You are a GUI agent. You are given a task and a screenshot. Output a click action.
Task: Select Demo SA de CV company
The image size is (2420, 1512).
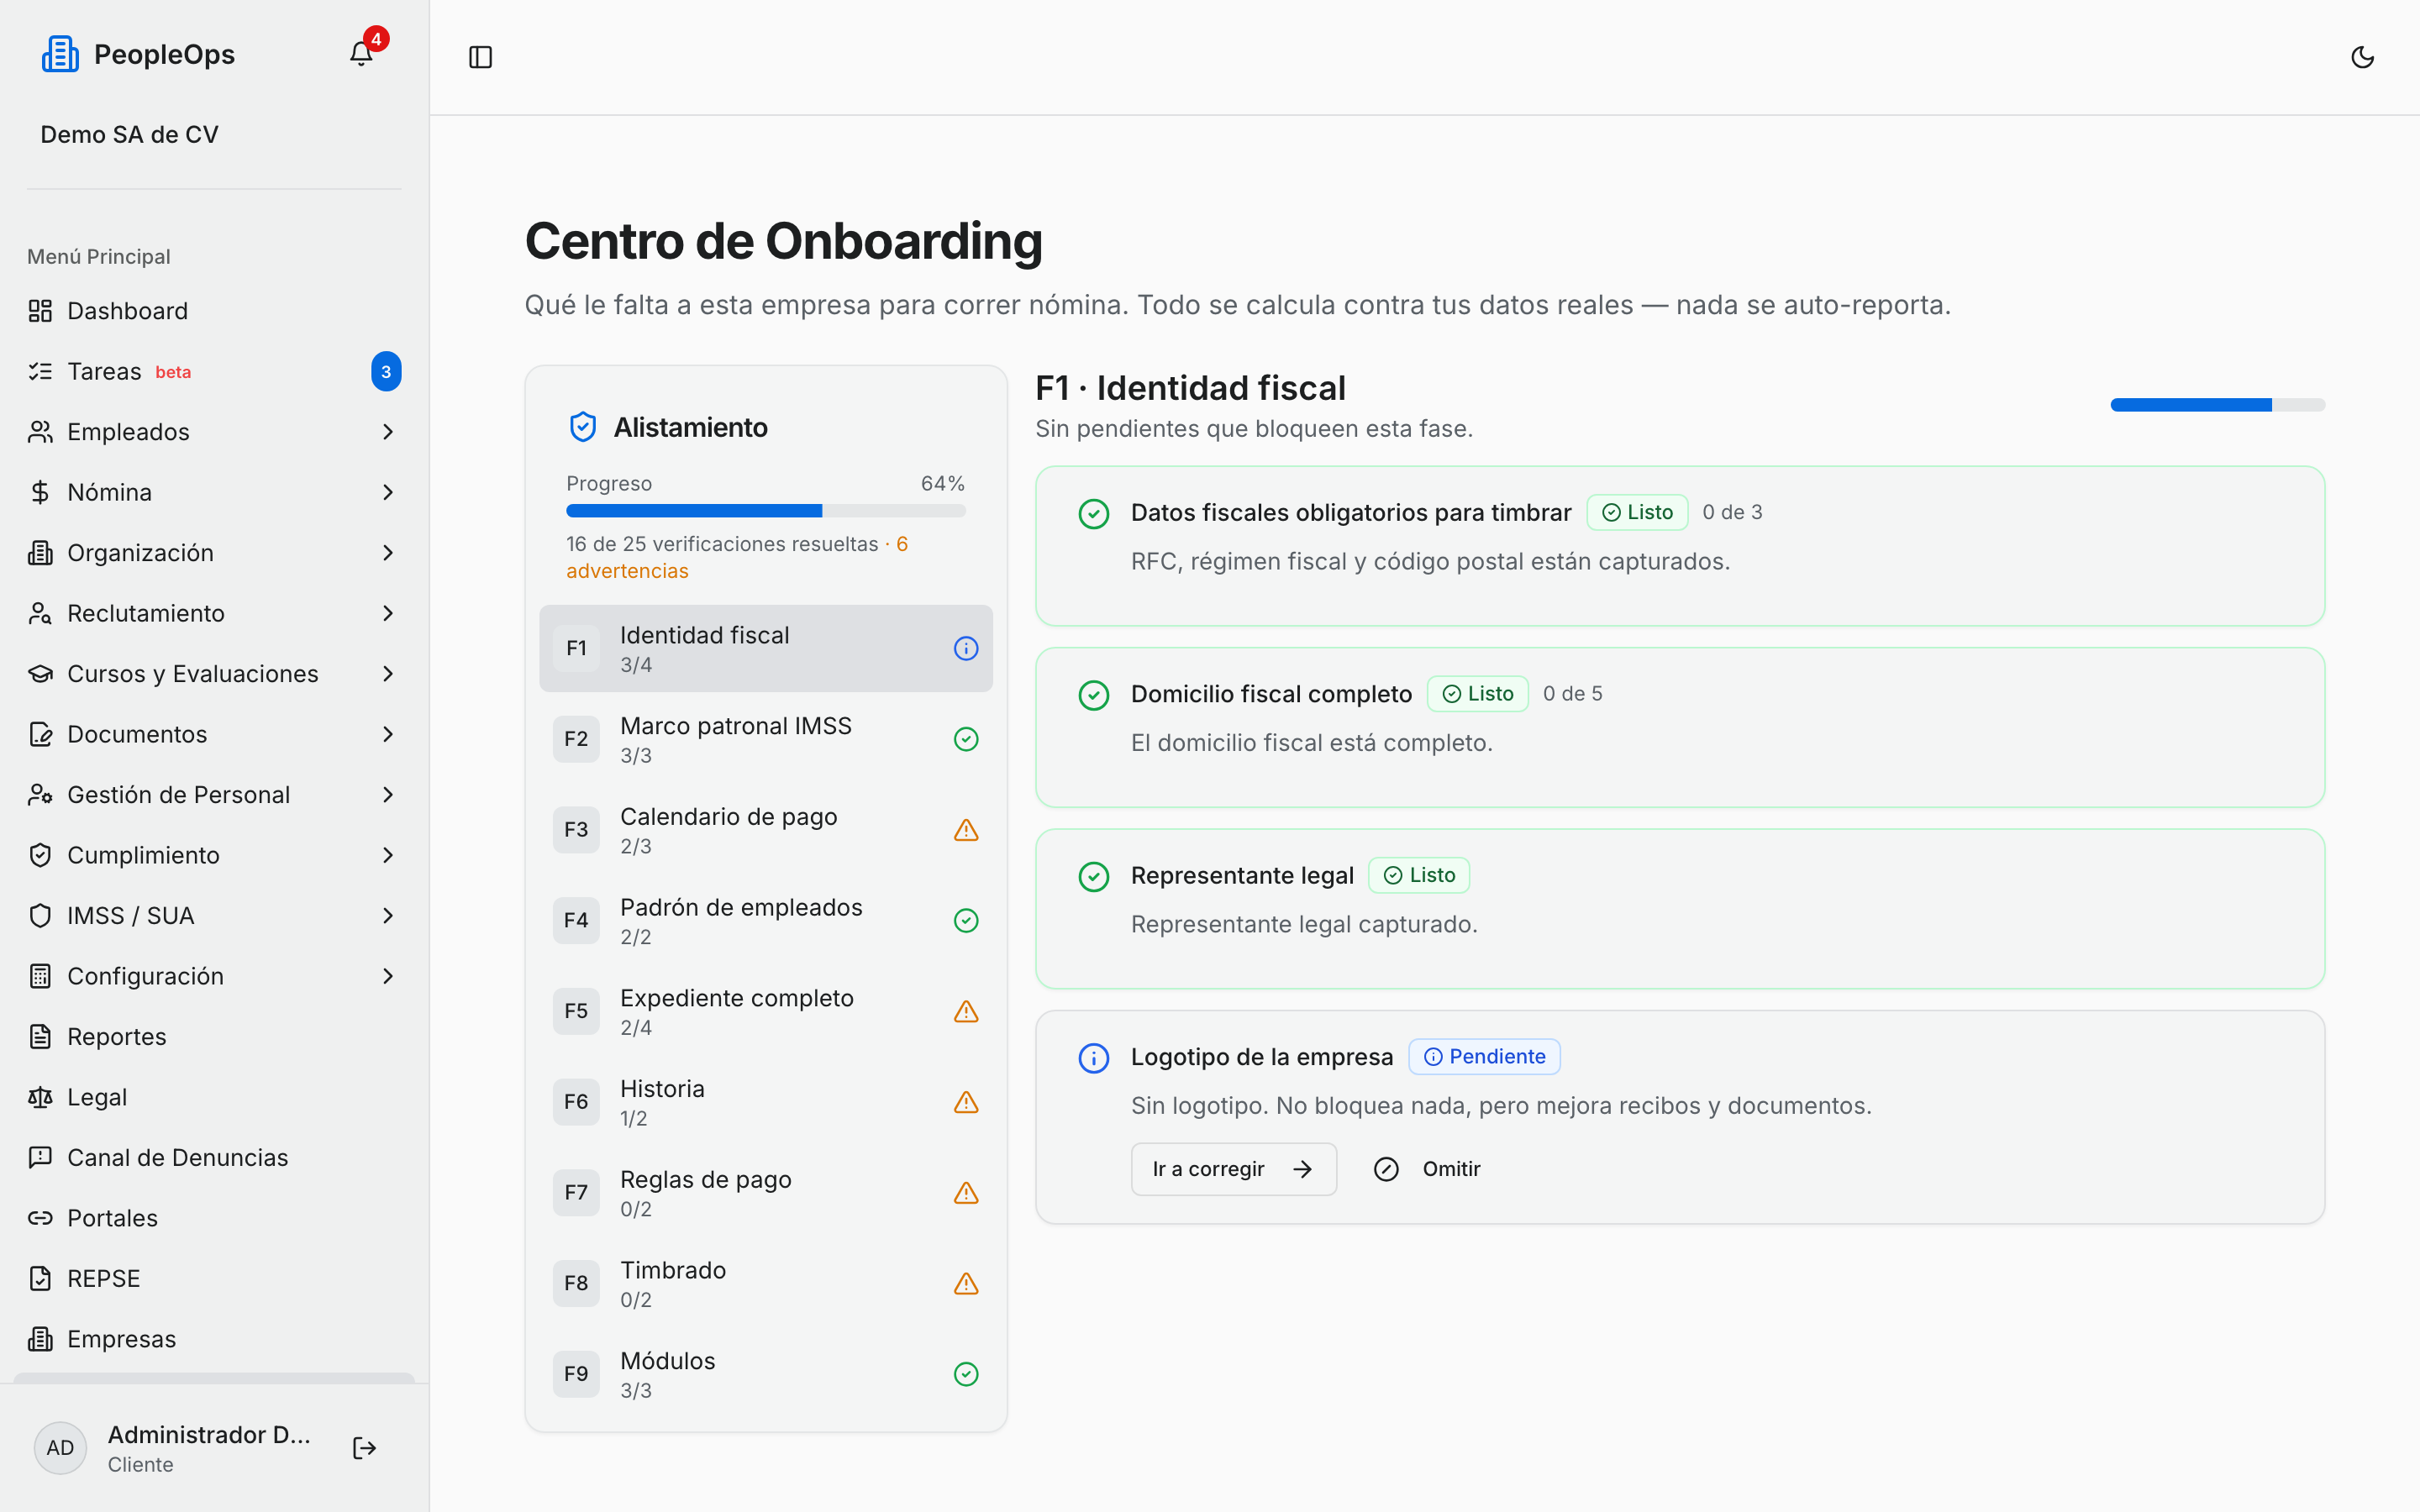tap(129, 134)
